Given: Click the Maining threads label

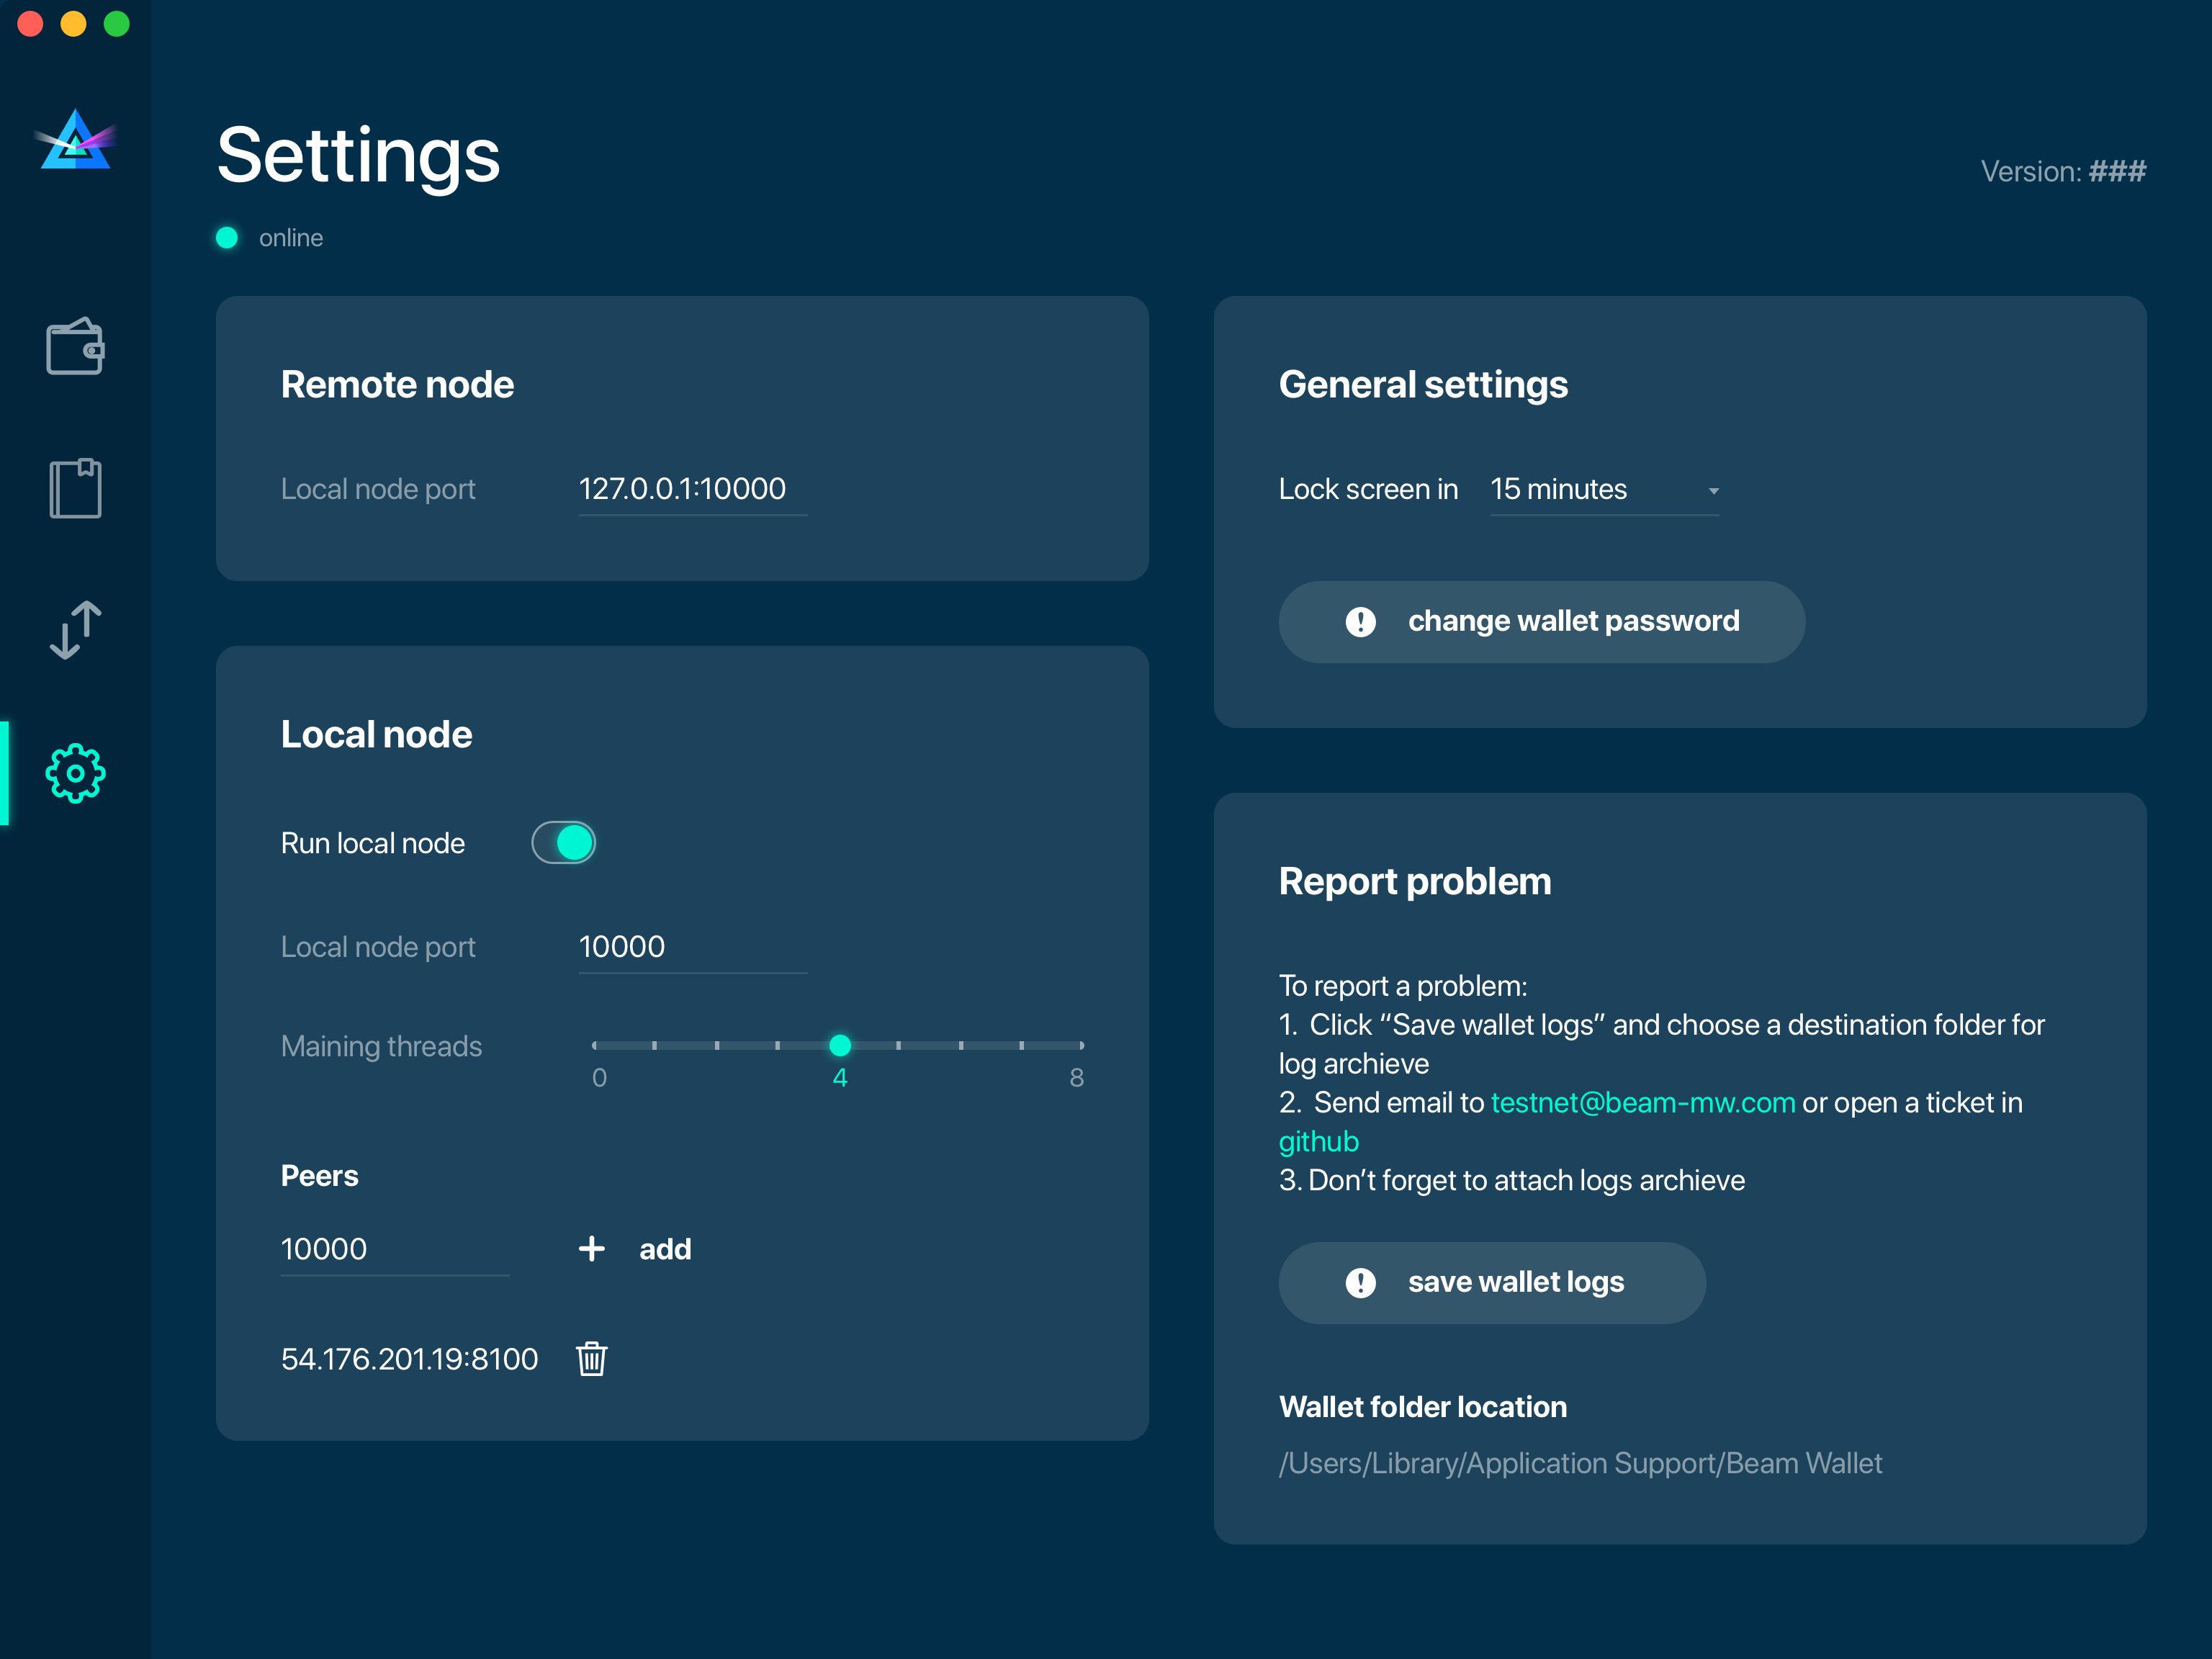Looking at the screenshot, I should (x=381, y=1046).
